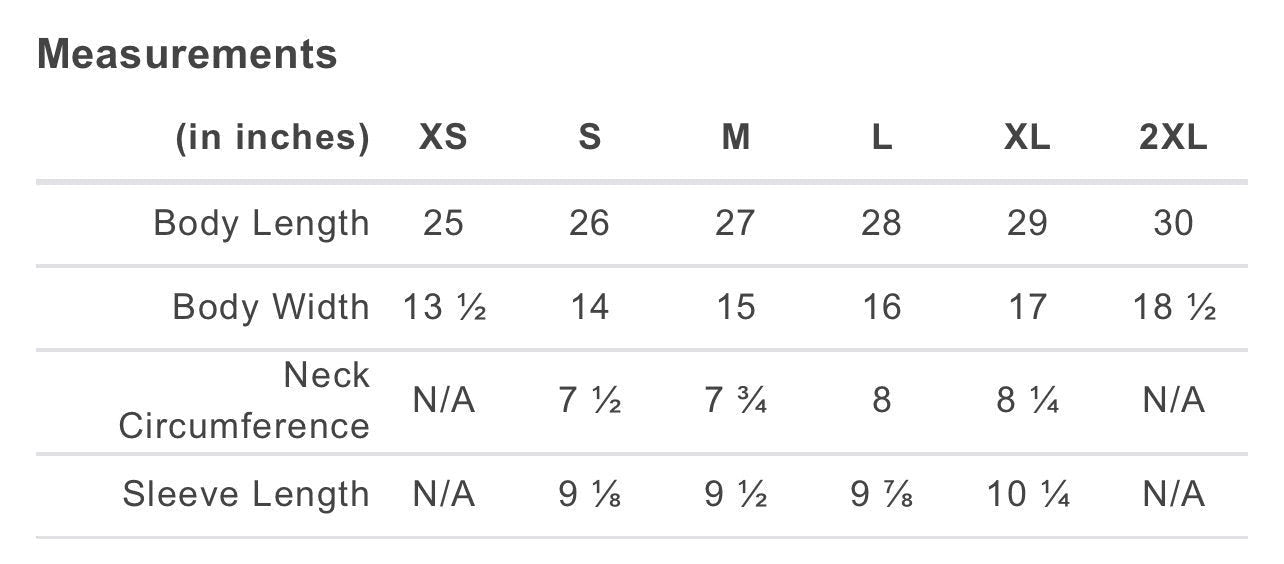Select the S size column header
Image resolution: width=1284 pixels, height=564 pixels.
point(589,138)
